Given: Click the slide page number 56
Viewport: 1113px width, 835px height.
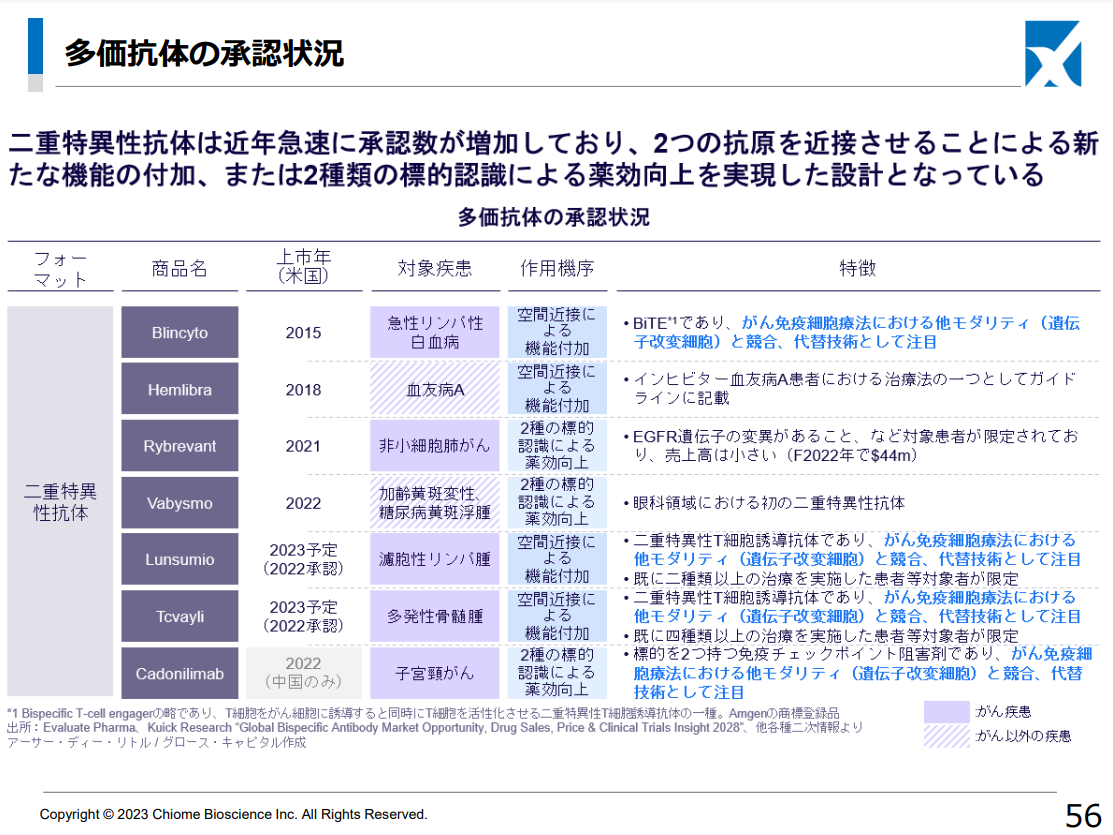Looking at the screenshot, I should point(1083,815).
